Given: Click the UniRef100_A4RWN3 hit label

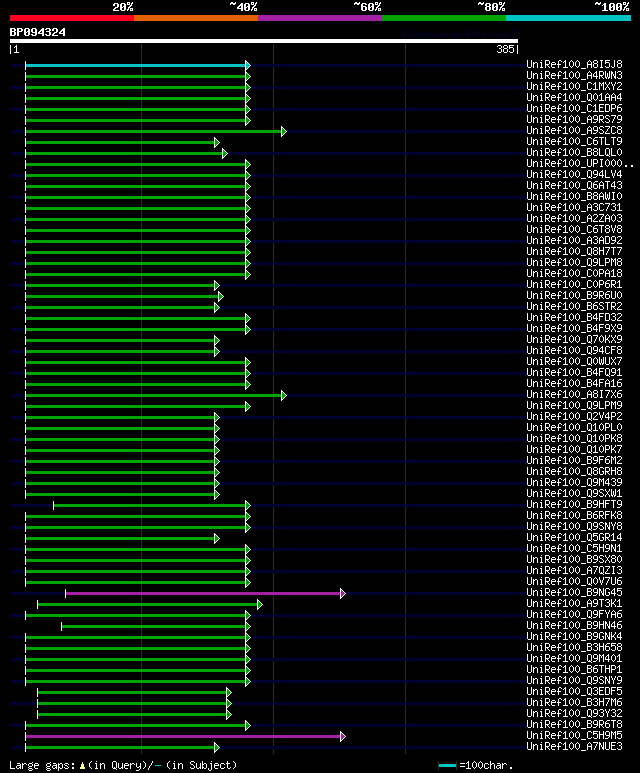Looking at the screenshot, I should pyautogui.click(x=574, y=75).
